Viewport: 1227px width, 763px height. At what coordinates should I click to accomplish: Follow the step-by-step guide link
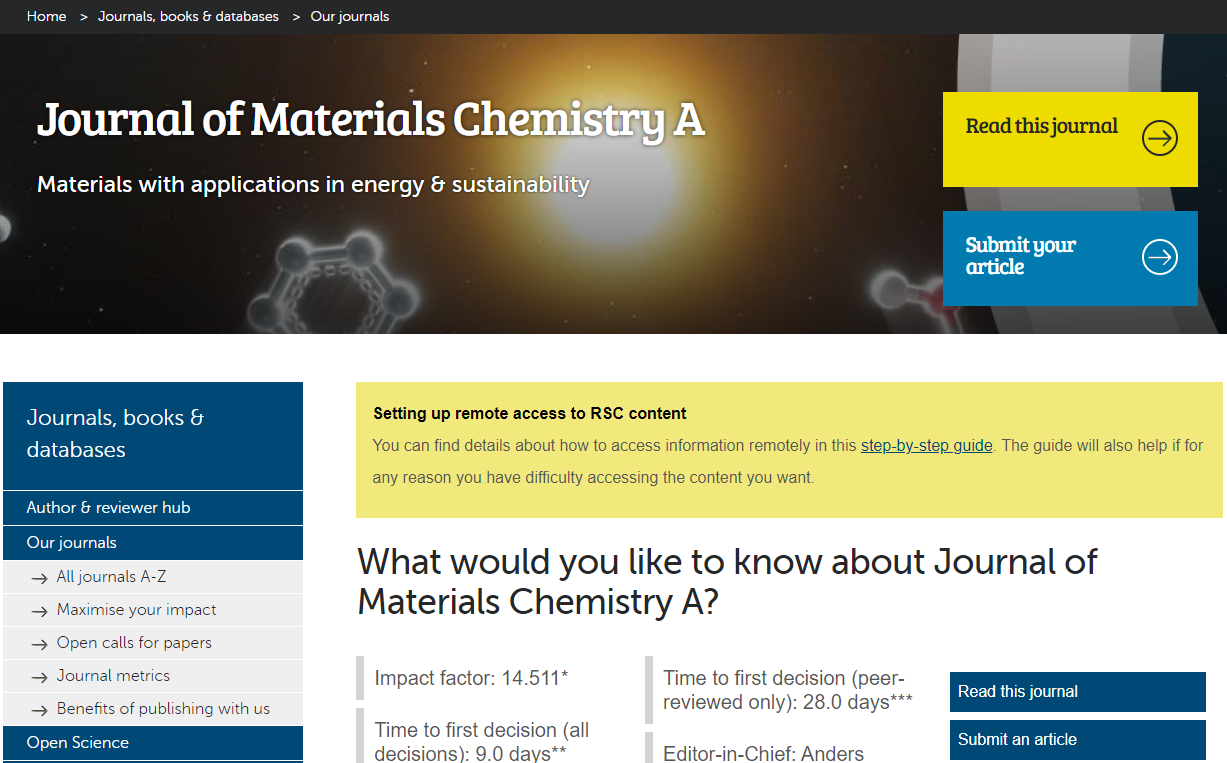click(927, 446)
